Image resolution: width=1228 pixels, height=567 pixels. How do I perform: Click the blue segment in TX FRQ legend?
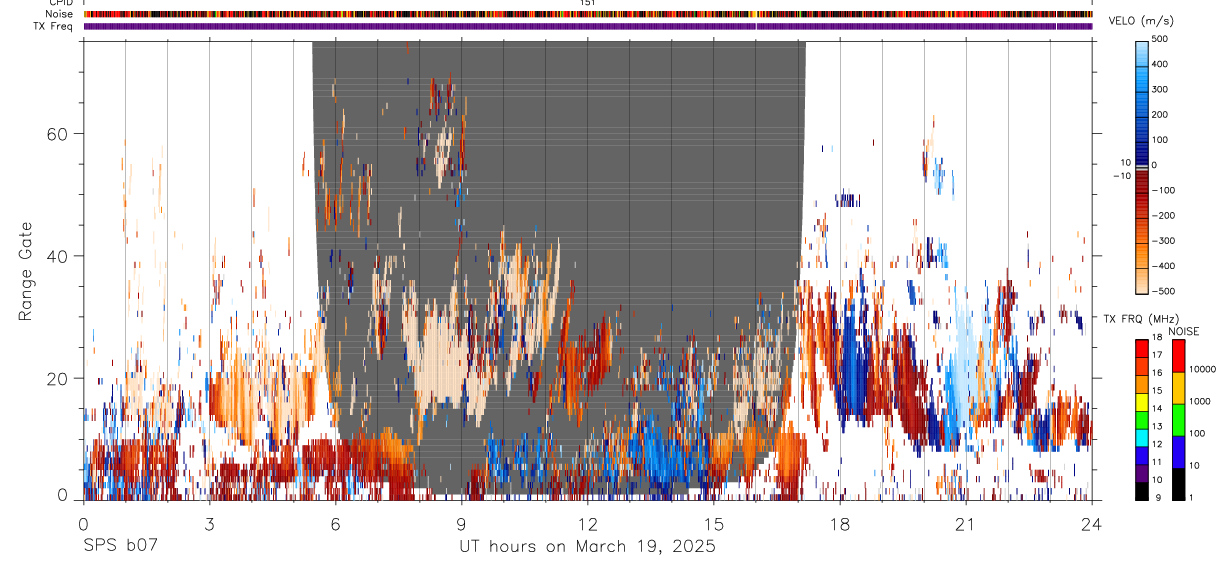point(1142,454)
